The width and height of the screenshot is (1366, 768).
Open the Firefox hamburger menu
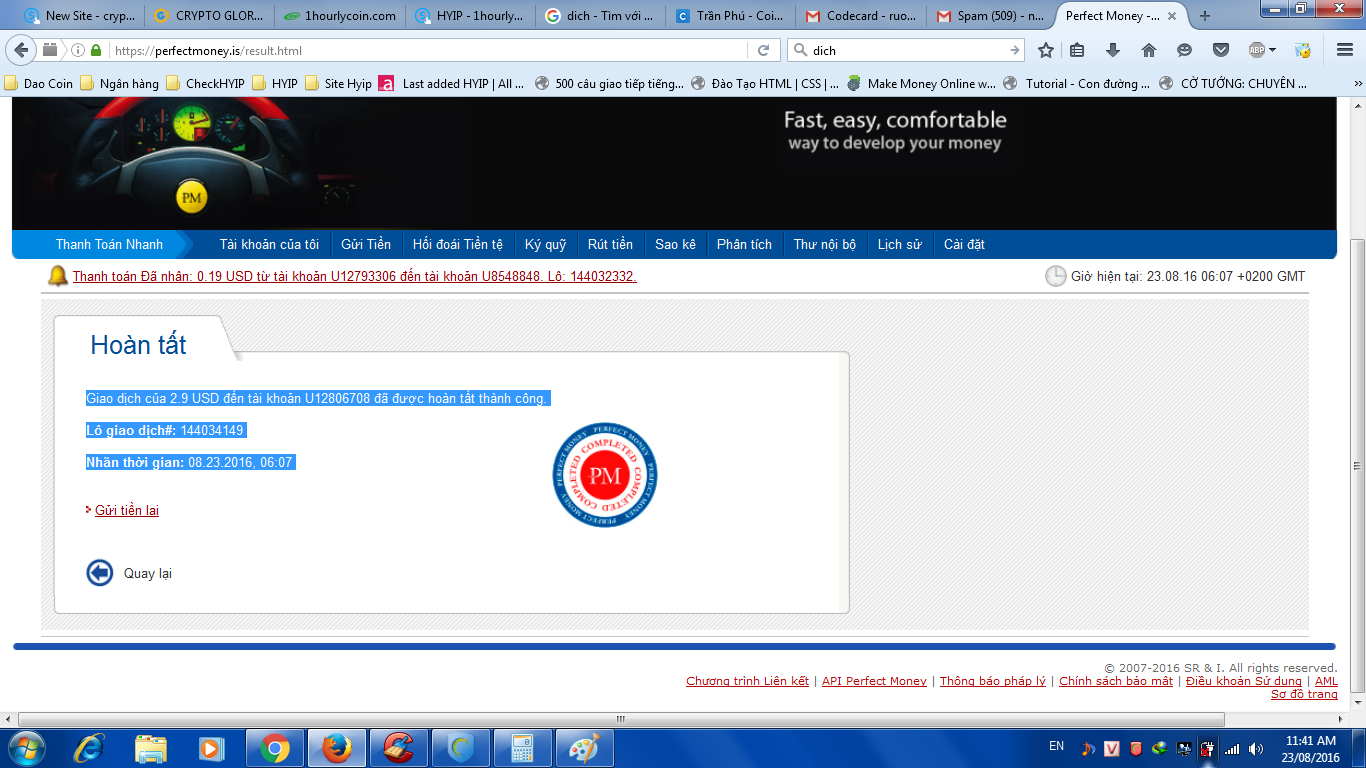(1344, 50)
